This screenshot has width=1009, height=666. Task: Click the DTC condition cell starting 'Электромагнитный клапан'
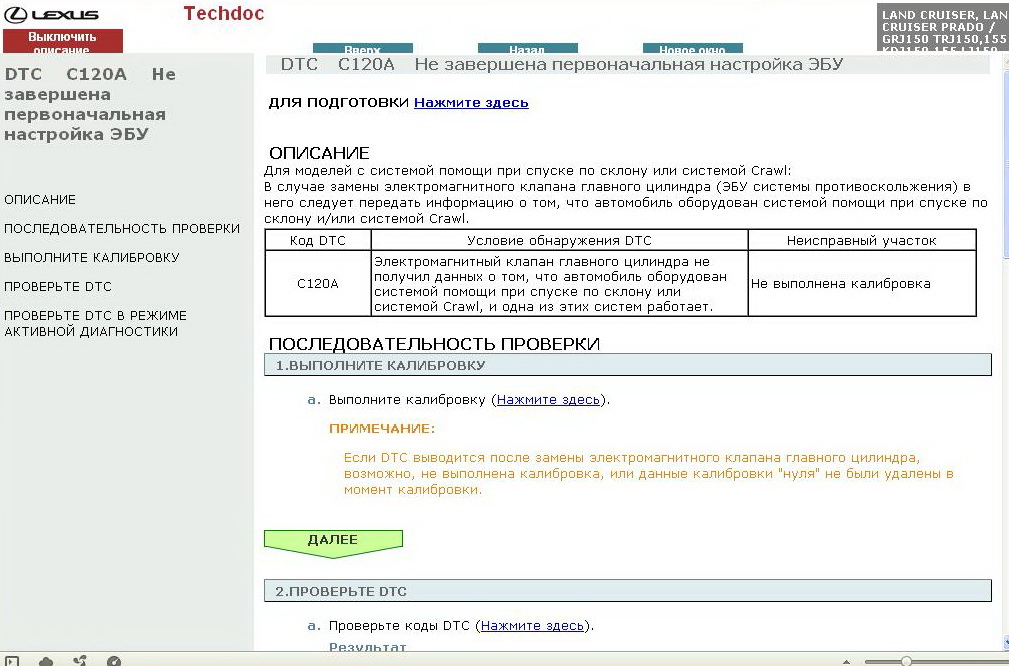(x=559, y=284)
